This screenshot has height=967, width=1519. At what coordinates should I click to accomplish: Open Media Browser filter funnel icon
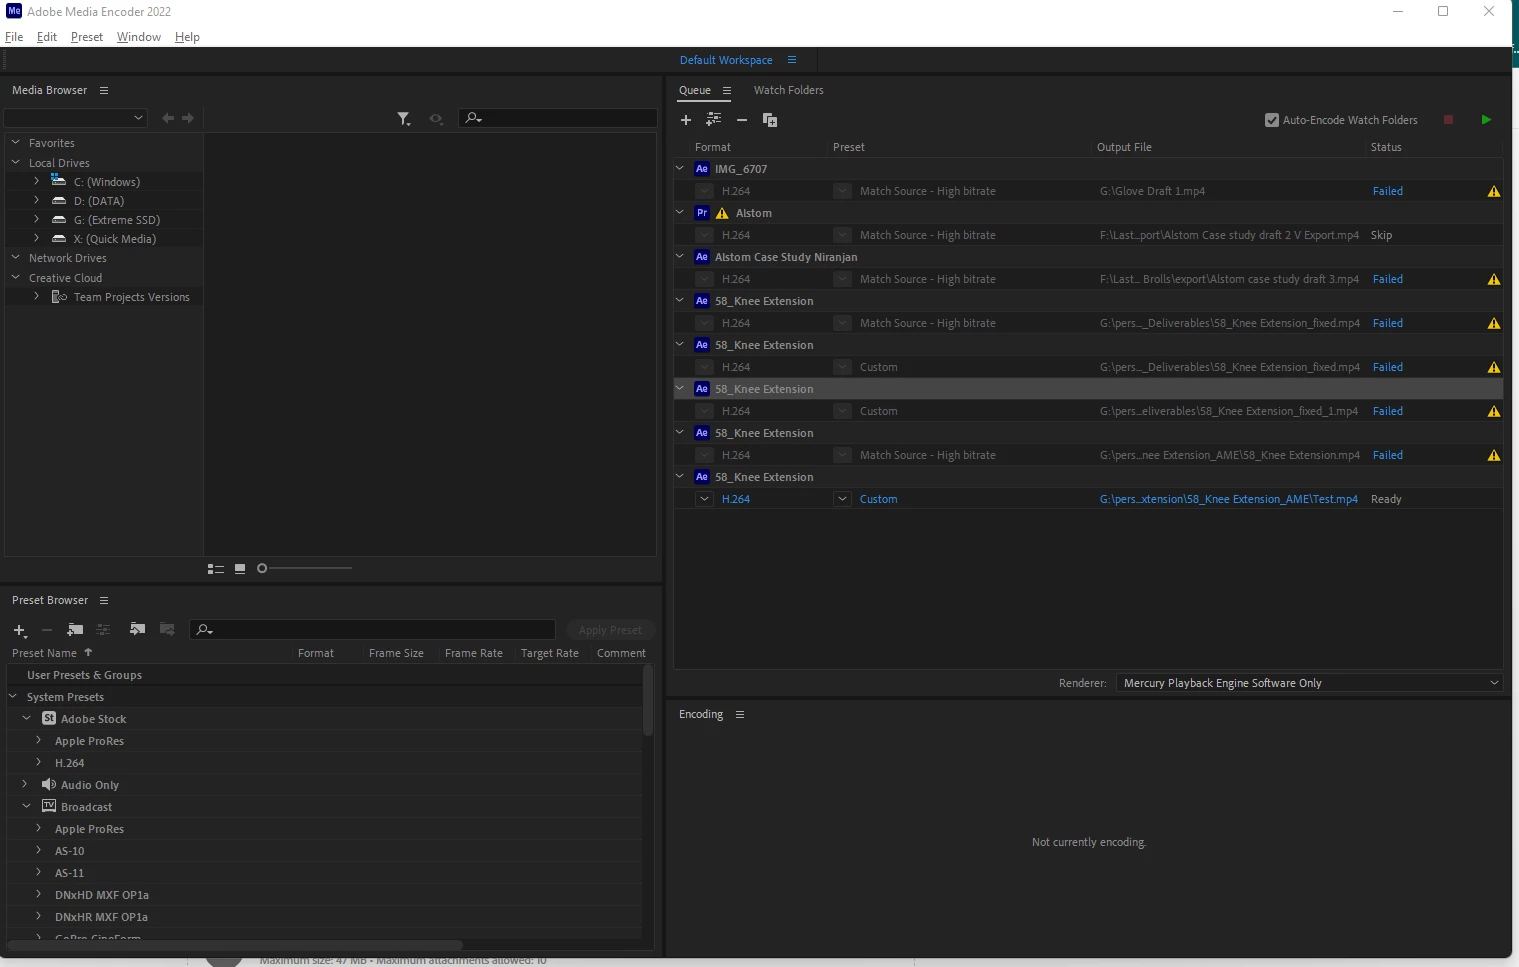[404, 119]
